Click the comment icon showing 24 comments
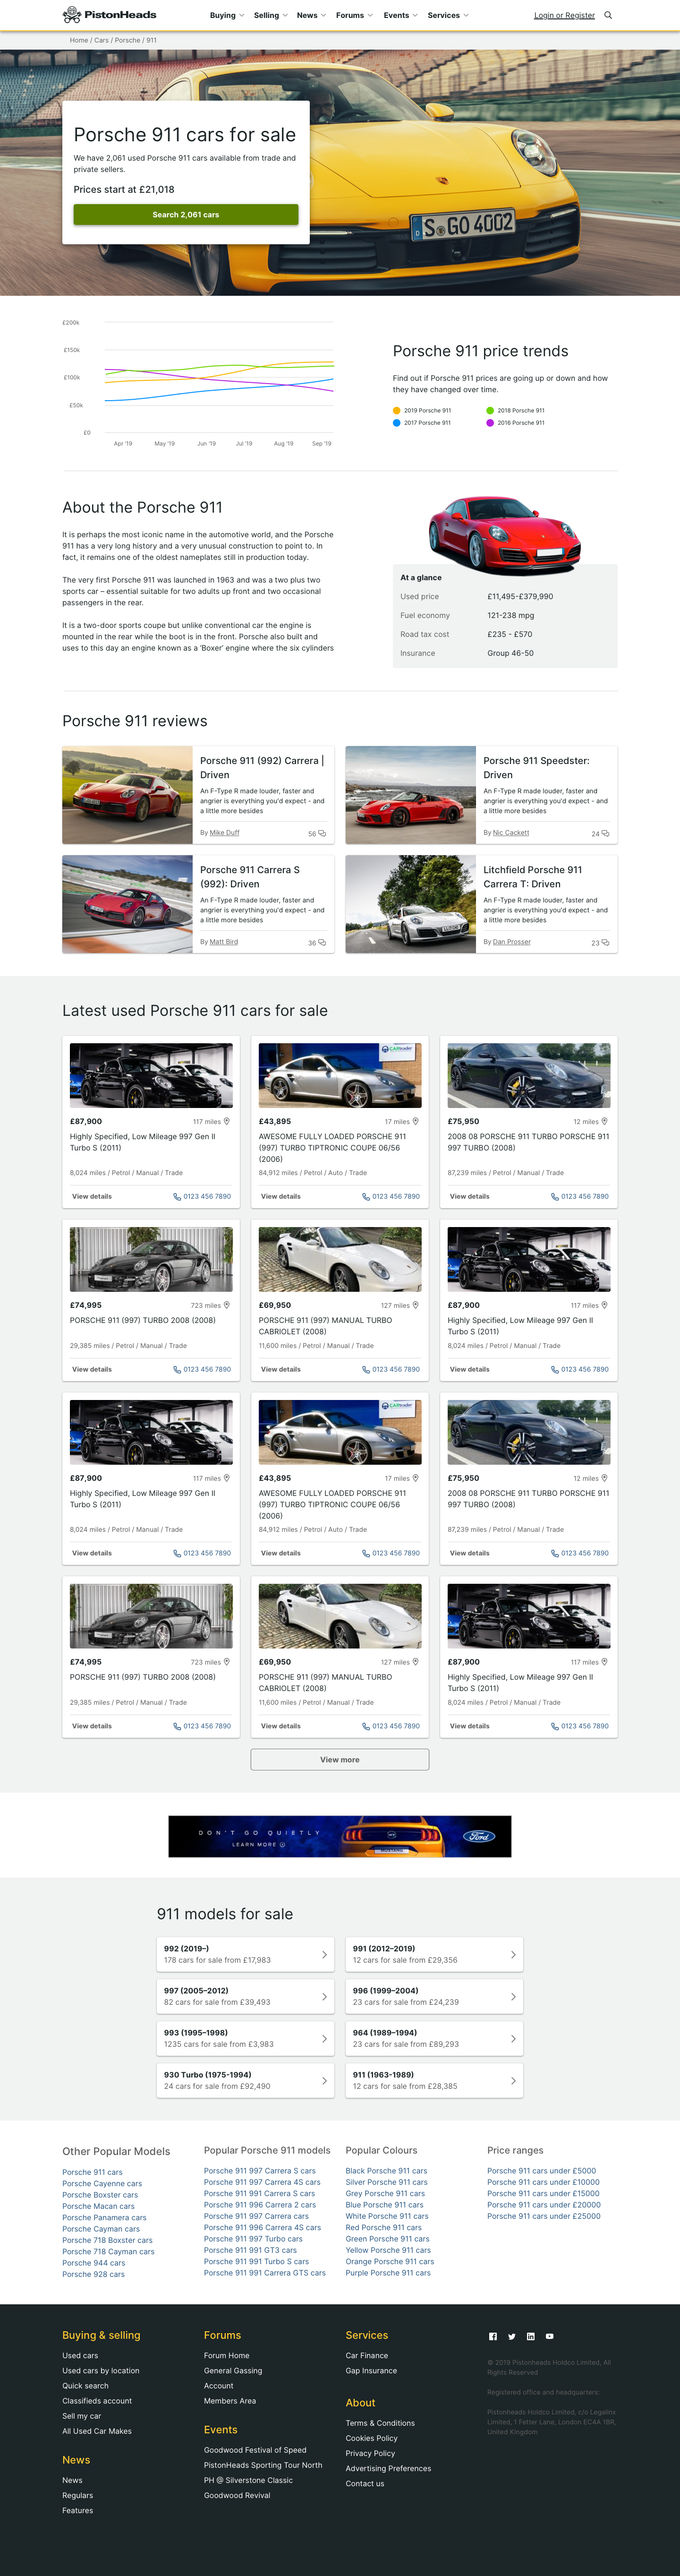 pyautogui.click(x=605, y=833)
